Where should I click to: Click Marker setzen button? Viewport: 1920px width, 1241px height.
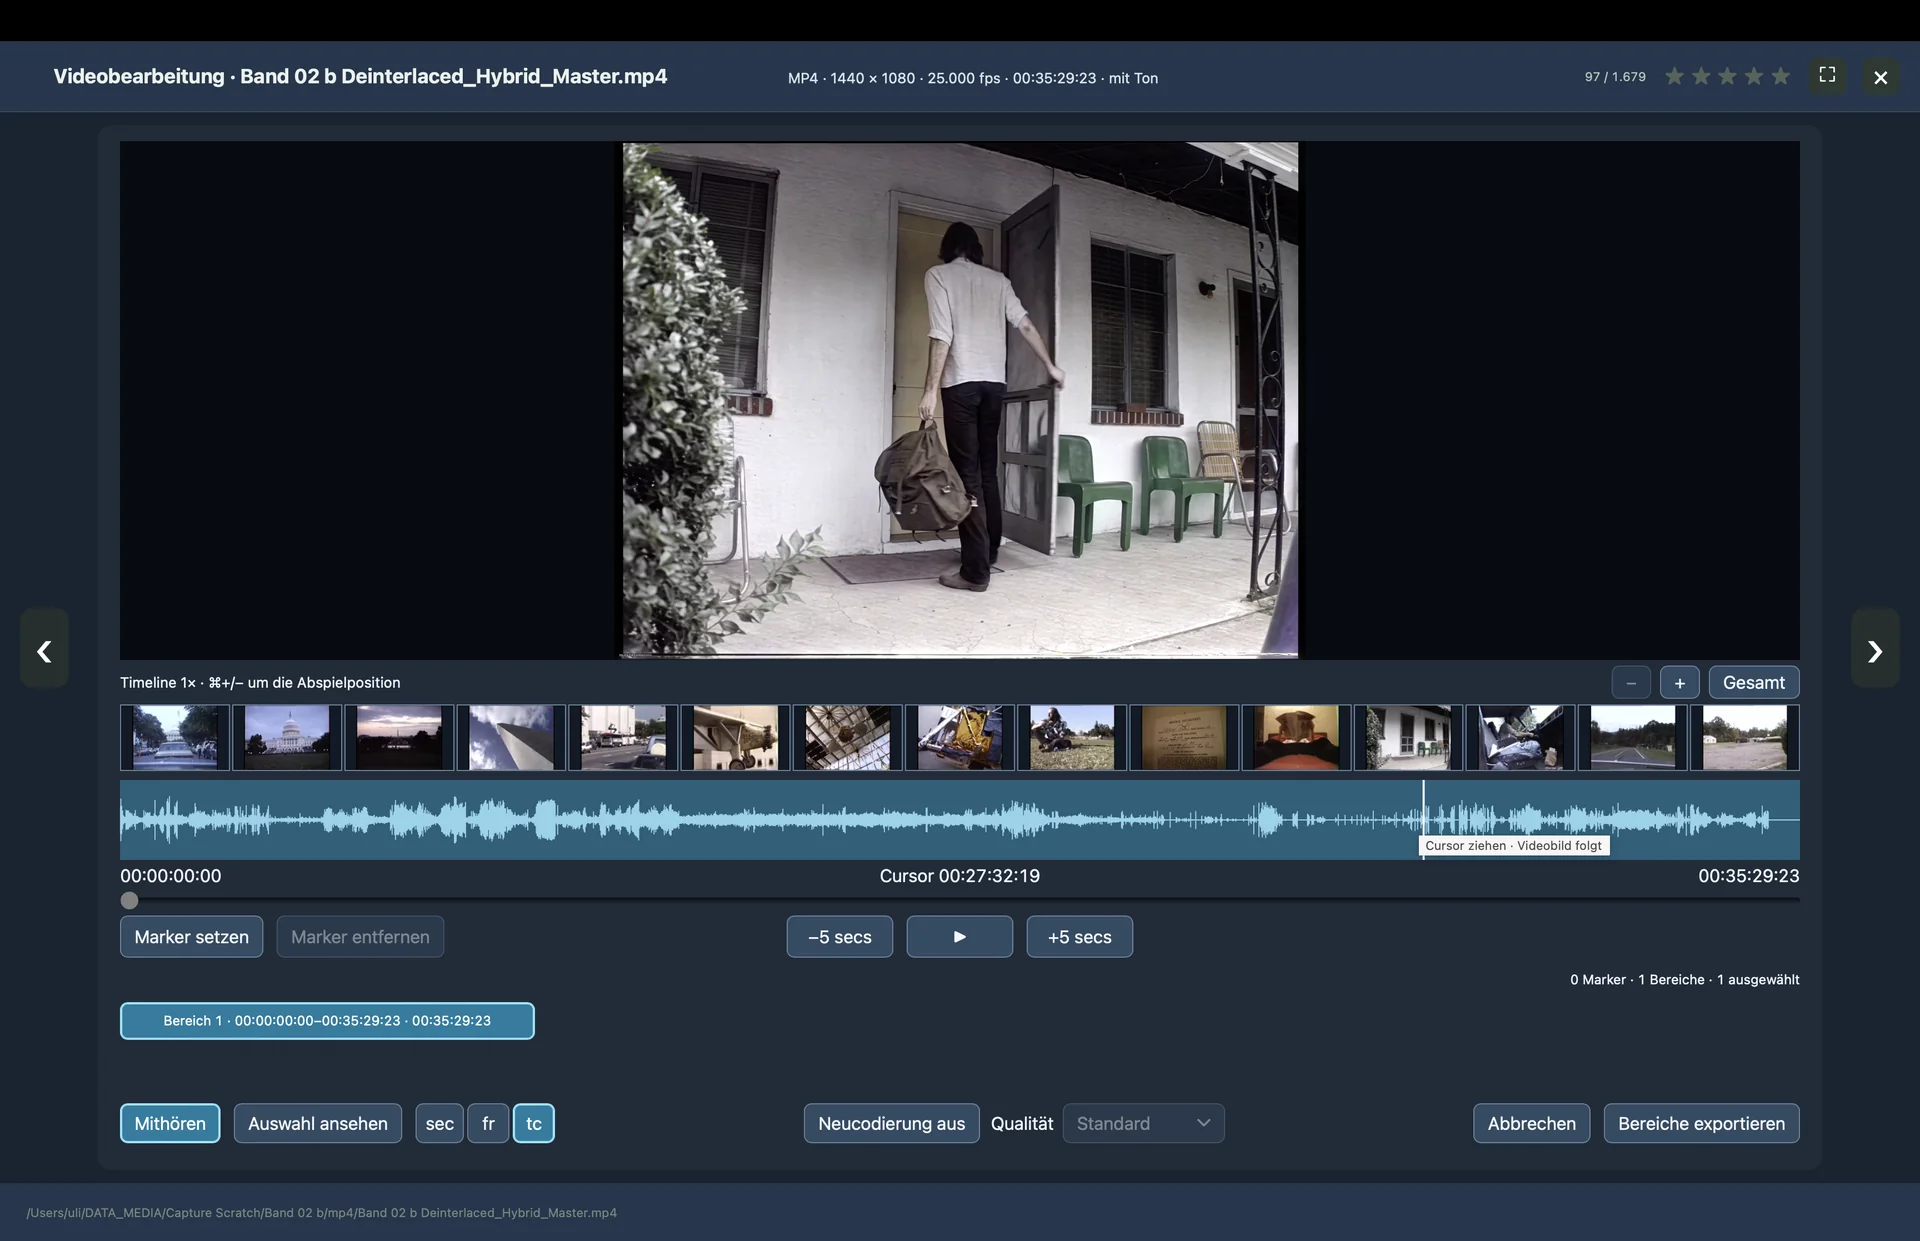click(192, 937)
